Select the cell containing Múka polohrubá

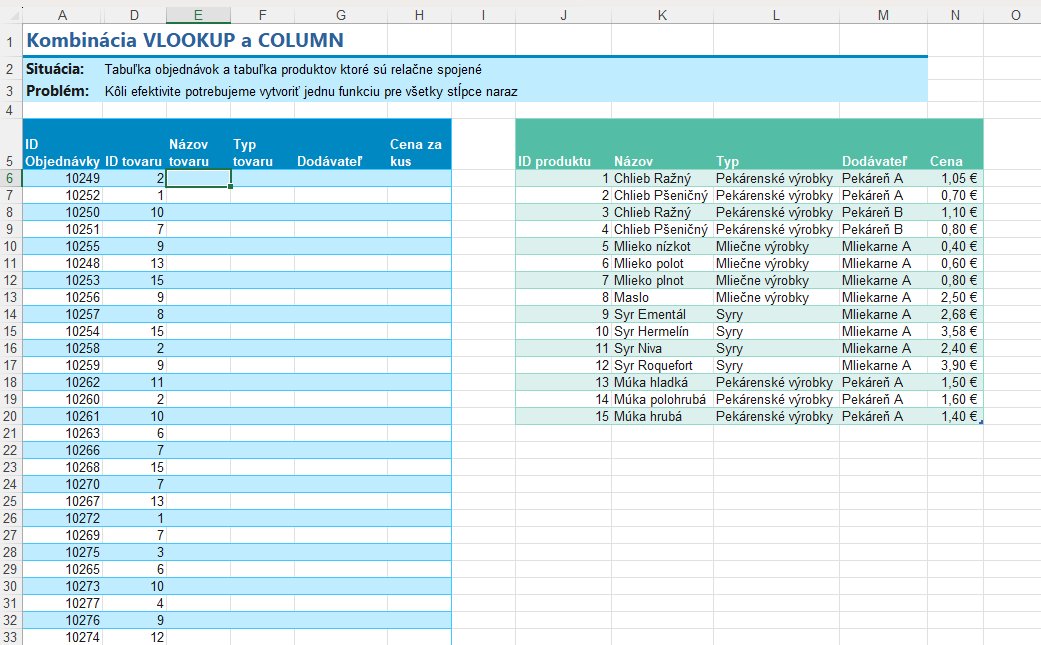click(x=661, y=399)
